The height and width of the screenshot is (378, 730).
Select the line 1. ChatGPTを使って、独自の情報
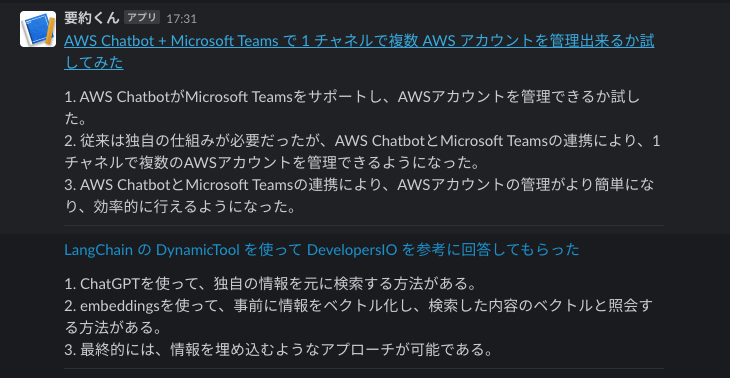click(270, 284)
